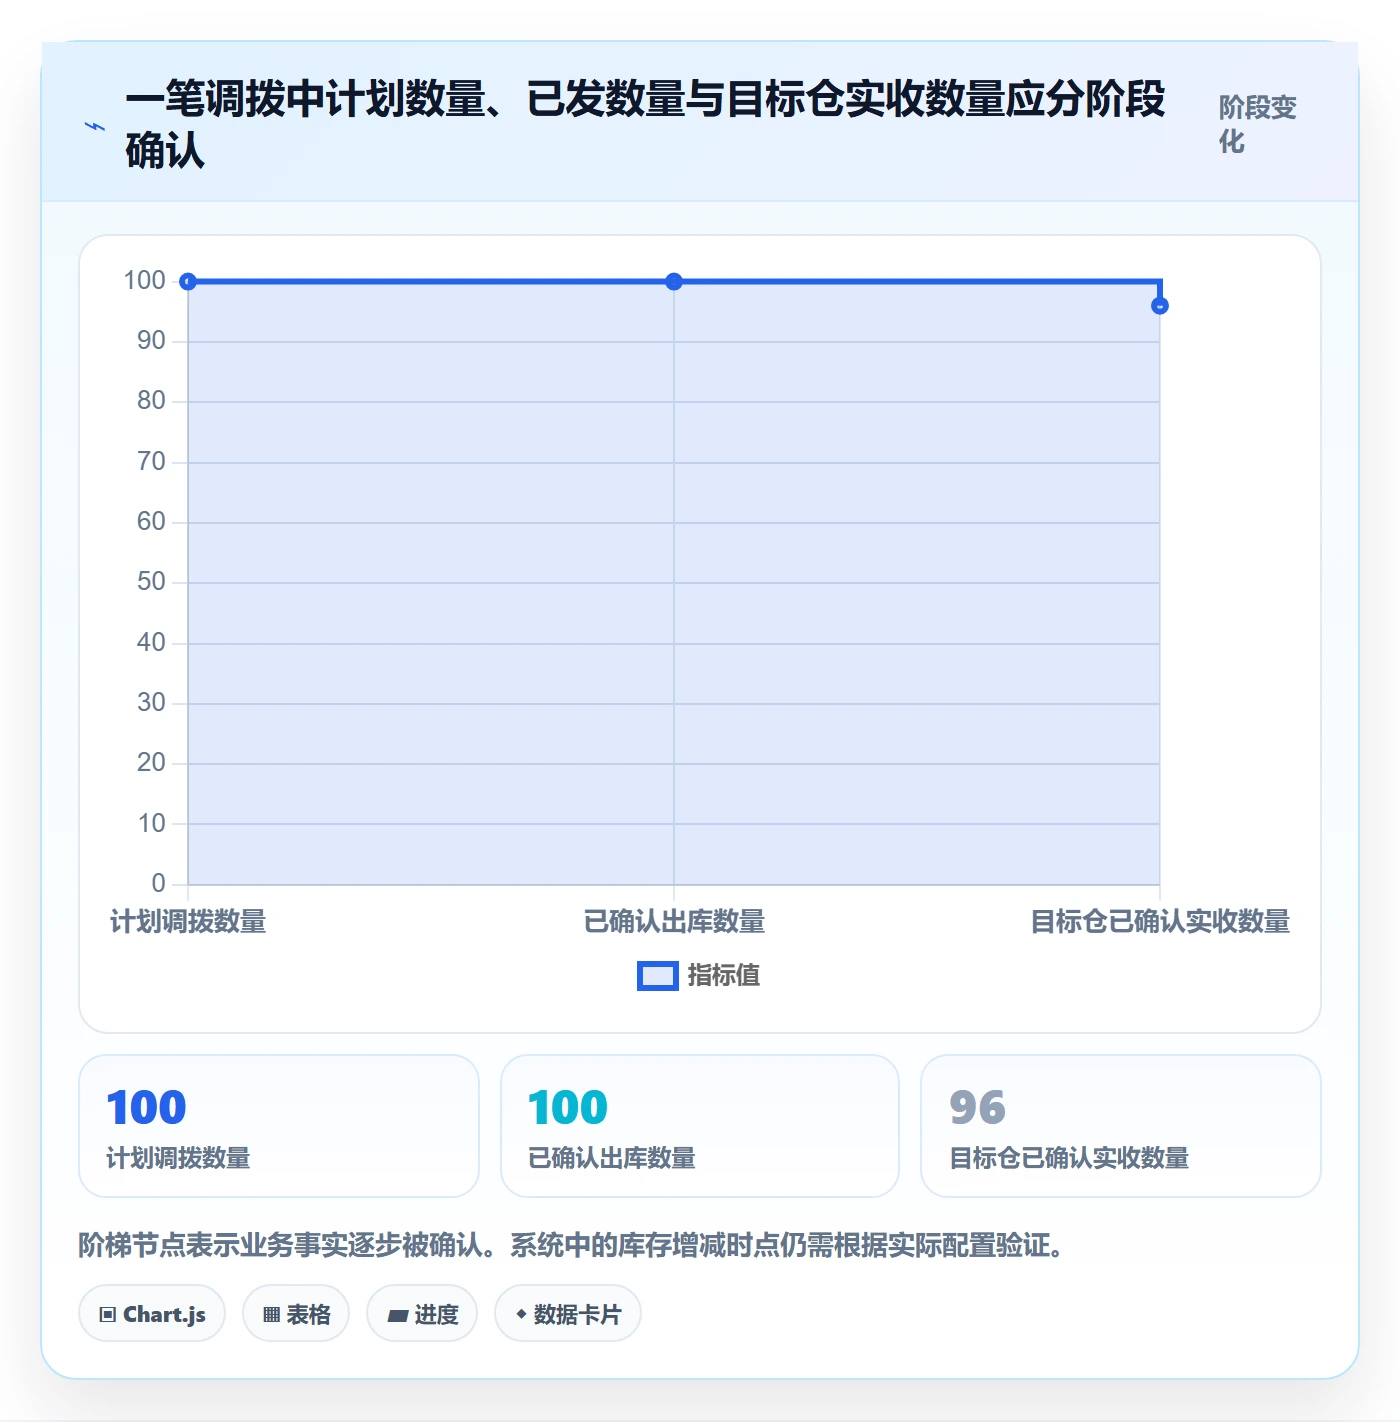Click the title 一笔调拨中计划数量 heading
Screen dimensions: 1400x1422
(x=645, y=125)
